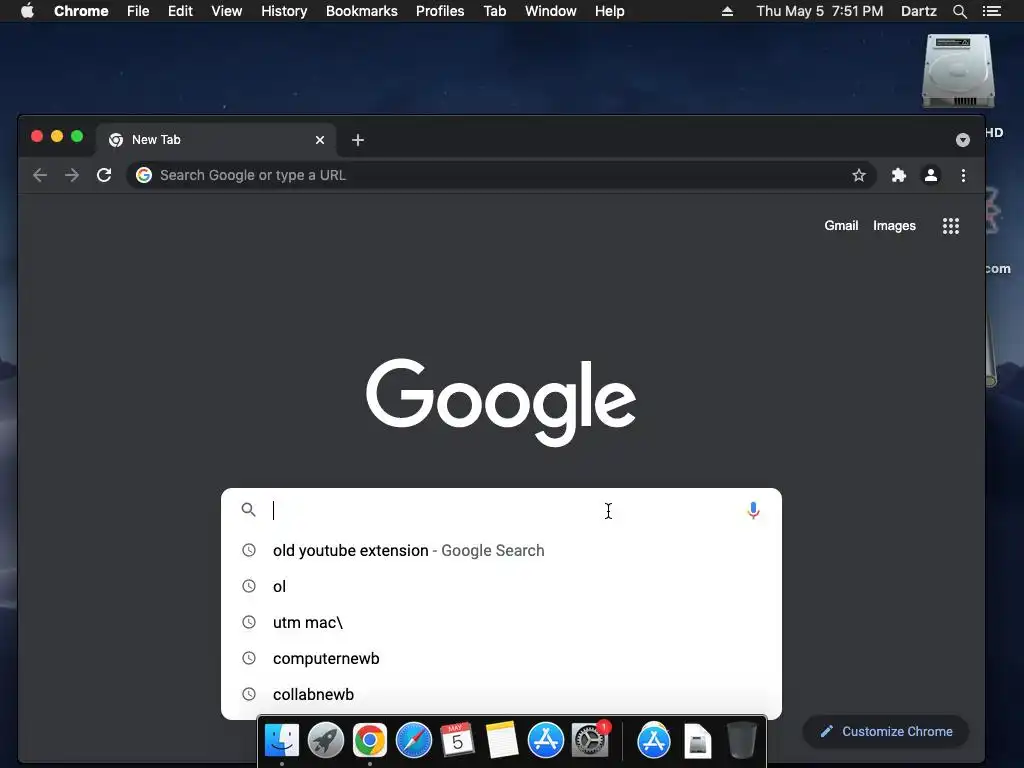
Task: Click the Google logo
Action: point(501,401)
